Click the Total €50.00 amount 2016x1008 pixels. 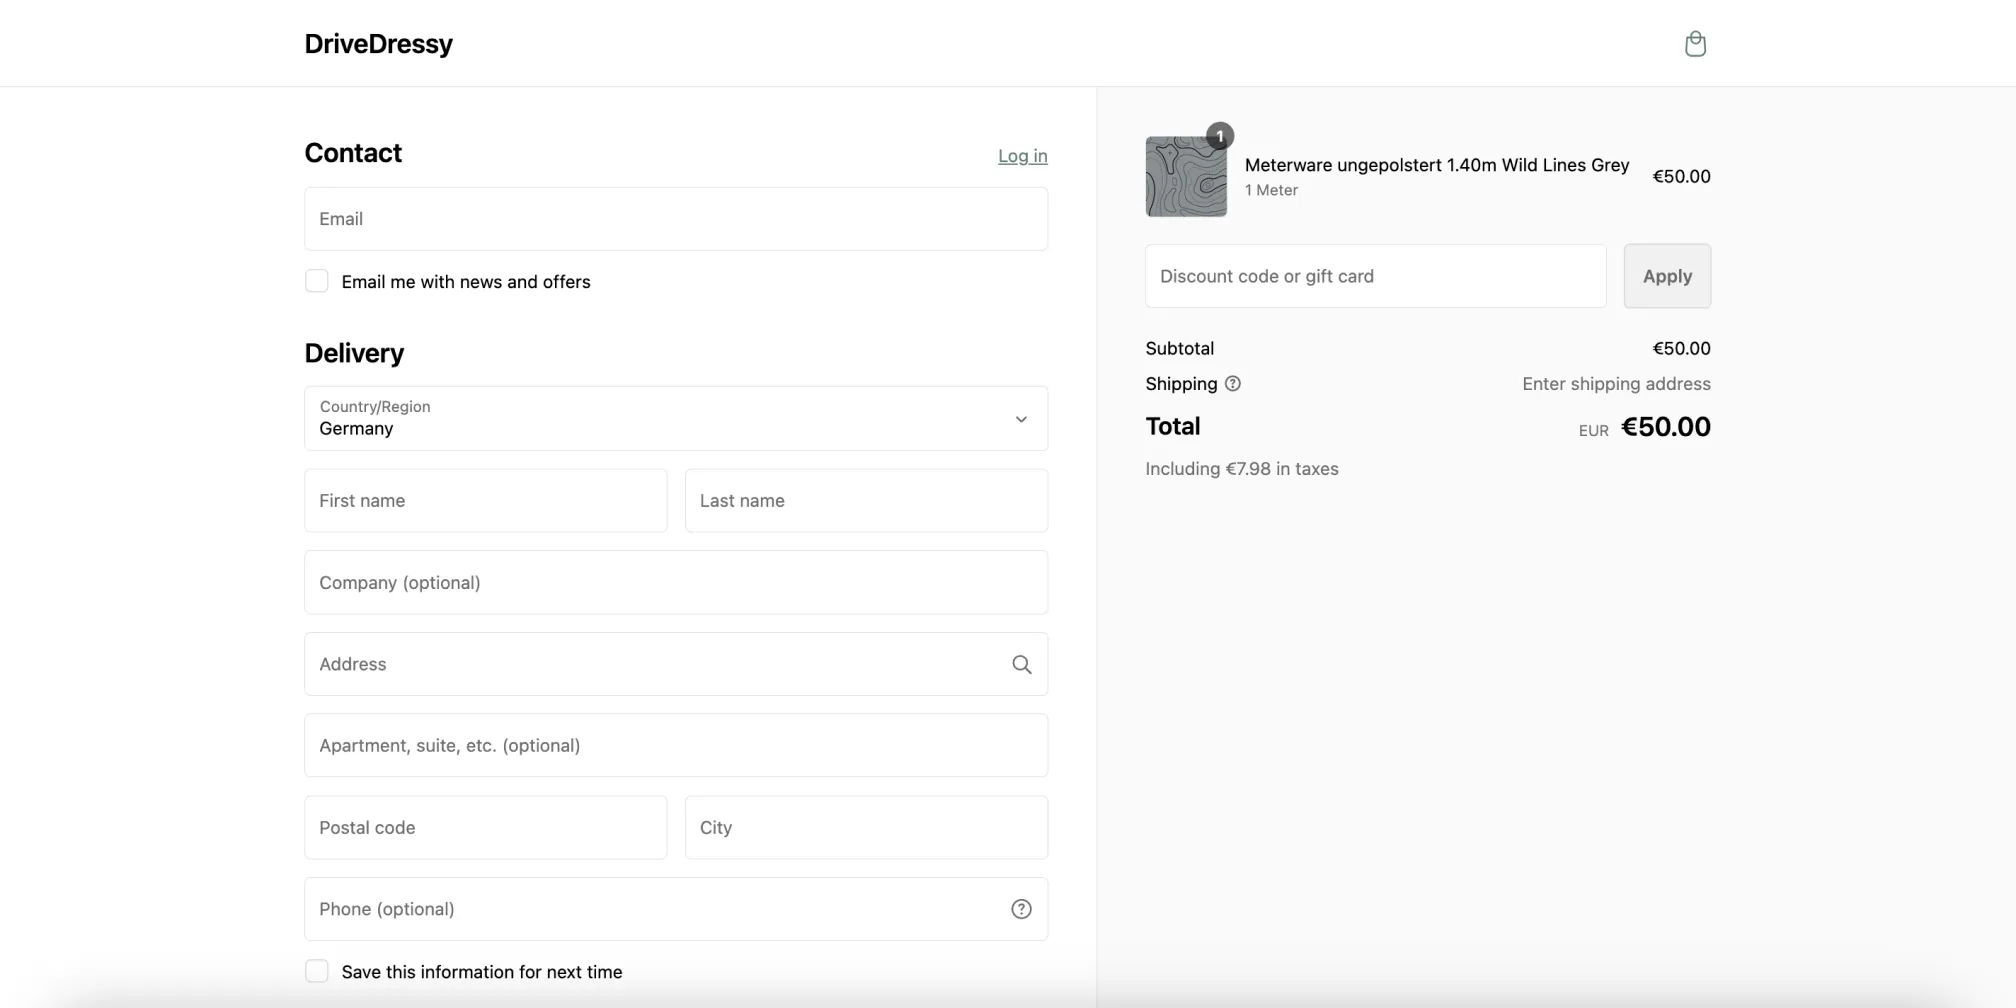[x=1666, y=427]
